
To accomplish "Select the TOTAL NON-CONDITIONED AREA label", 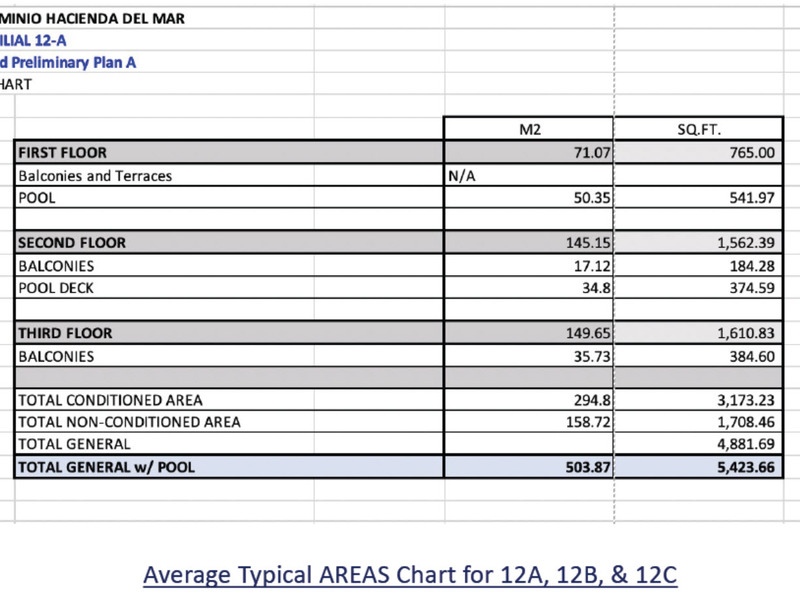I will tap(229, 421).
